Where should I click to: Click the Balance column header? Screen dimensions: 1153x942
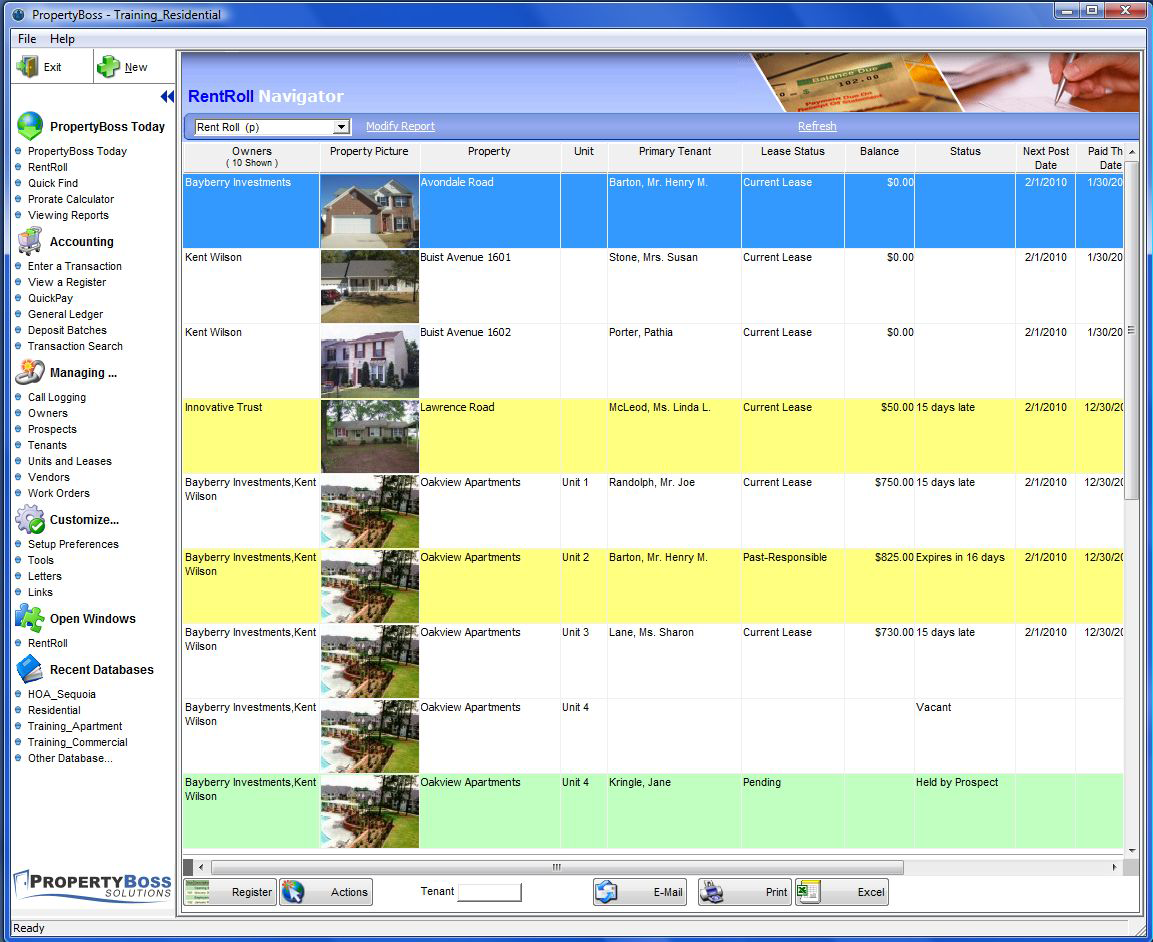click(x=879, y=157)
